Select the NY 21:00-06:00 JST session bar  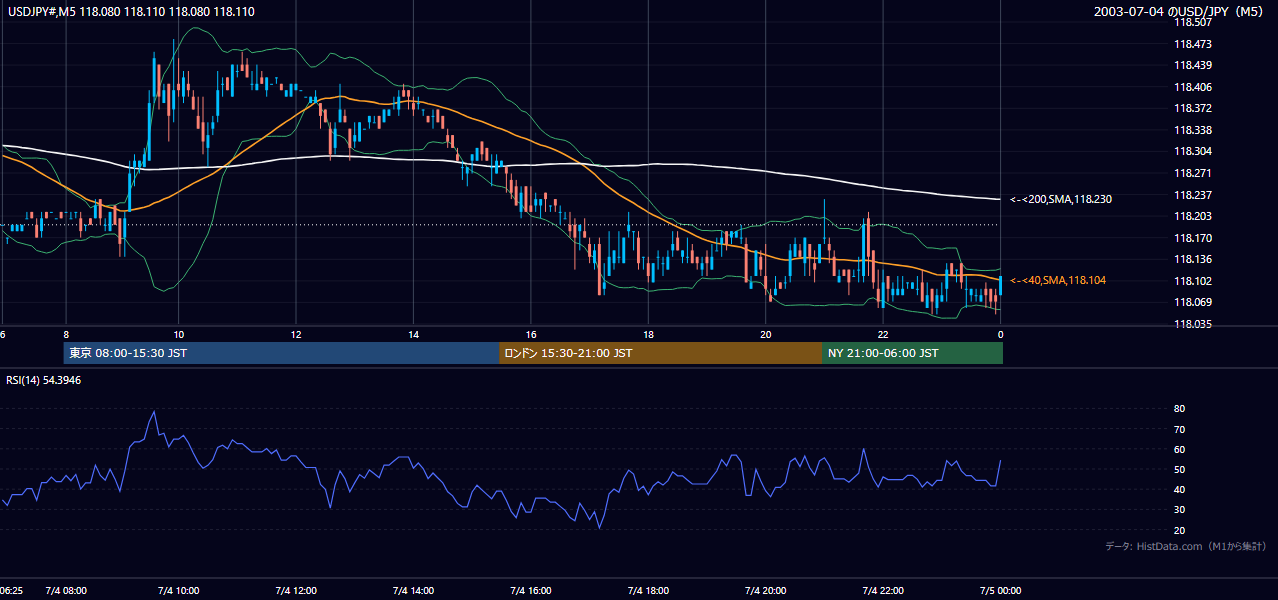pos(912,353)
